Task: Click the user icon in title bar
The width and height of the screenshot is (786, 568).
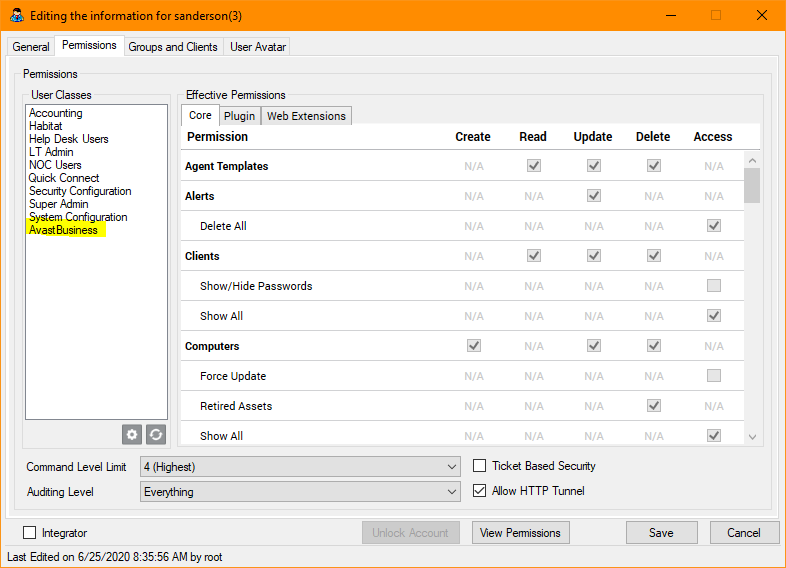Action: (15, 16)
